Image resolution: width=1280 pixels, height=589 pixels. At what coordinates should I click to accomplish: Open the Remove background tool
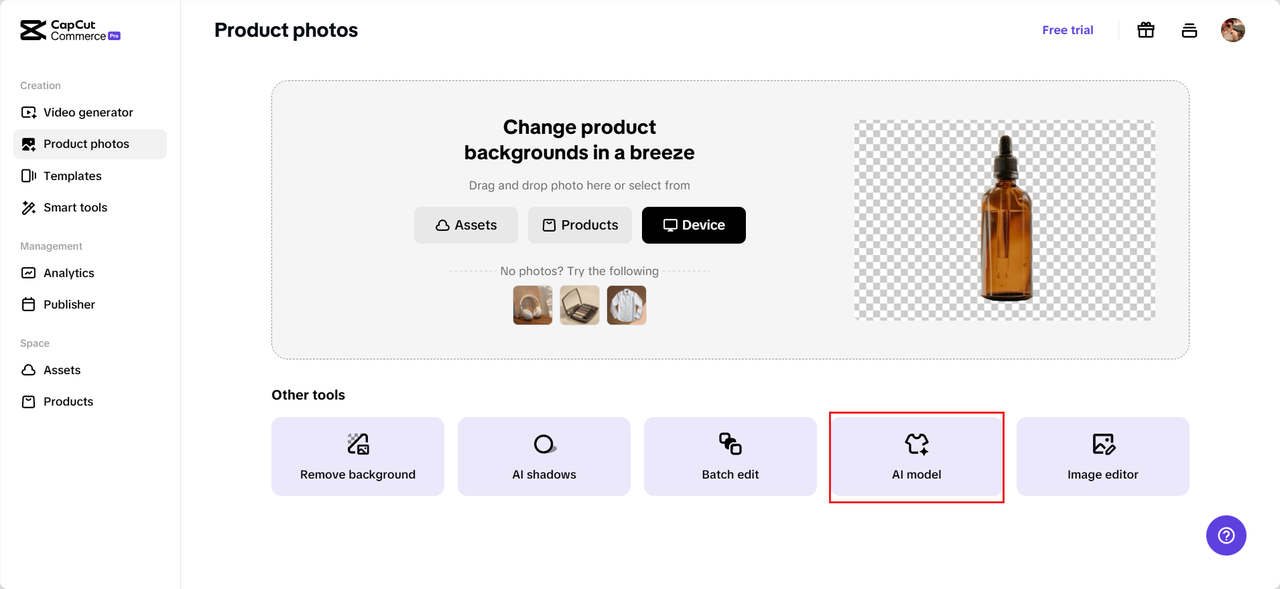[x=358, y=456]
